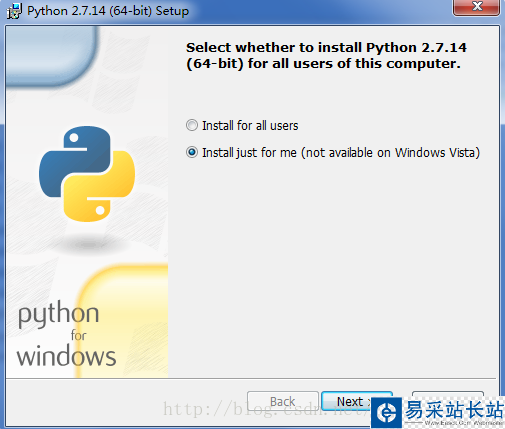Click the yellow rounded square decoration

122,321
